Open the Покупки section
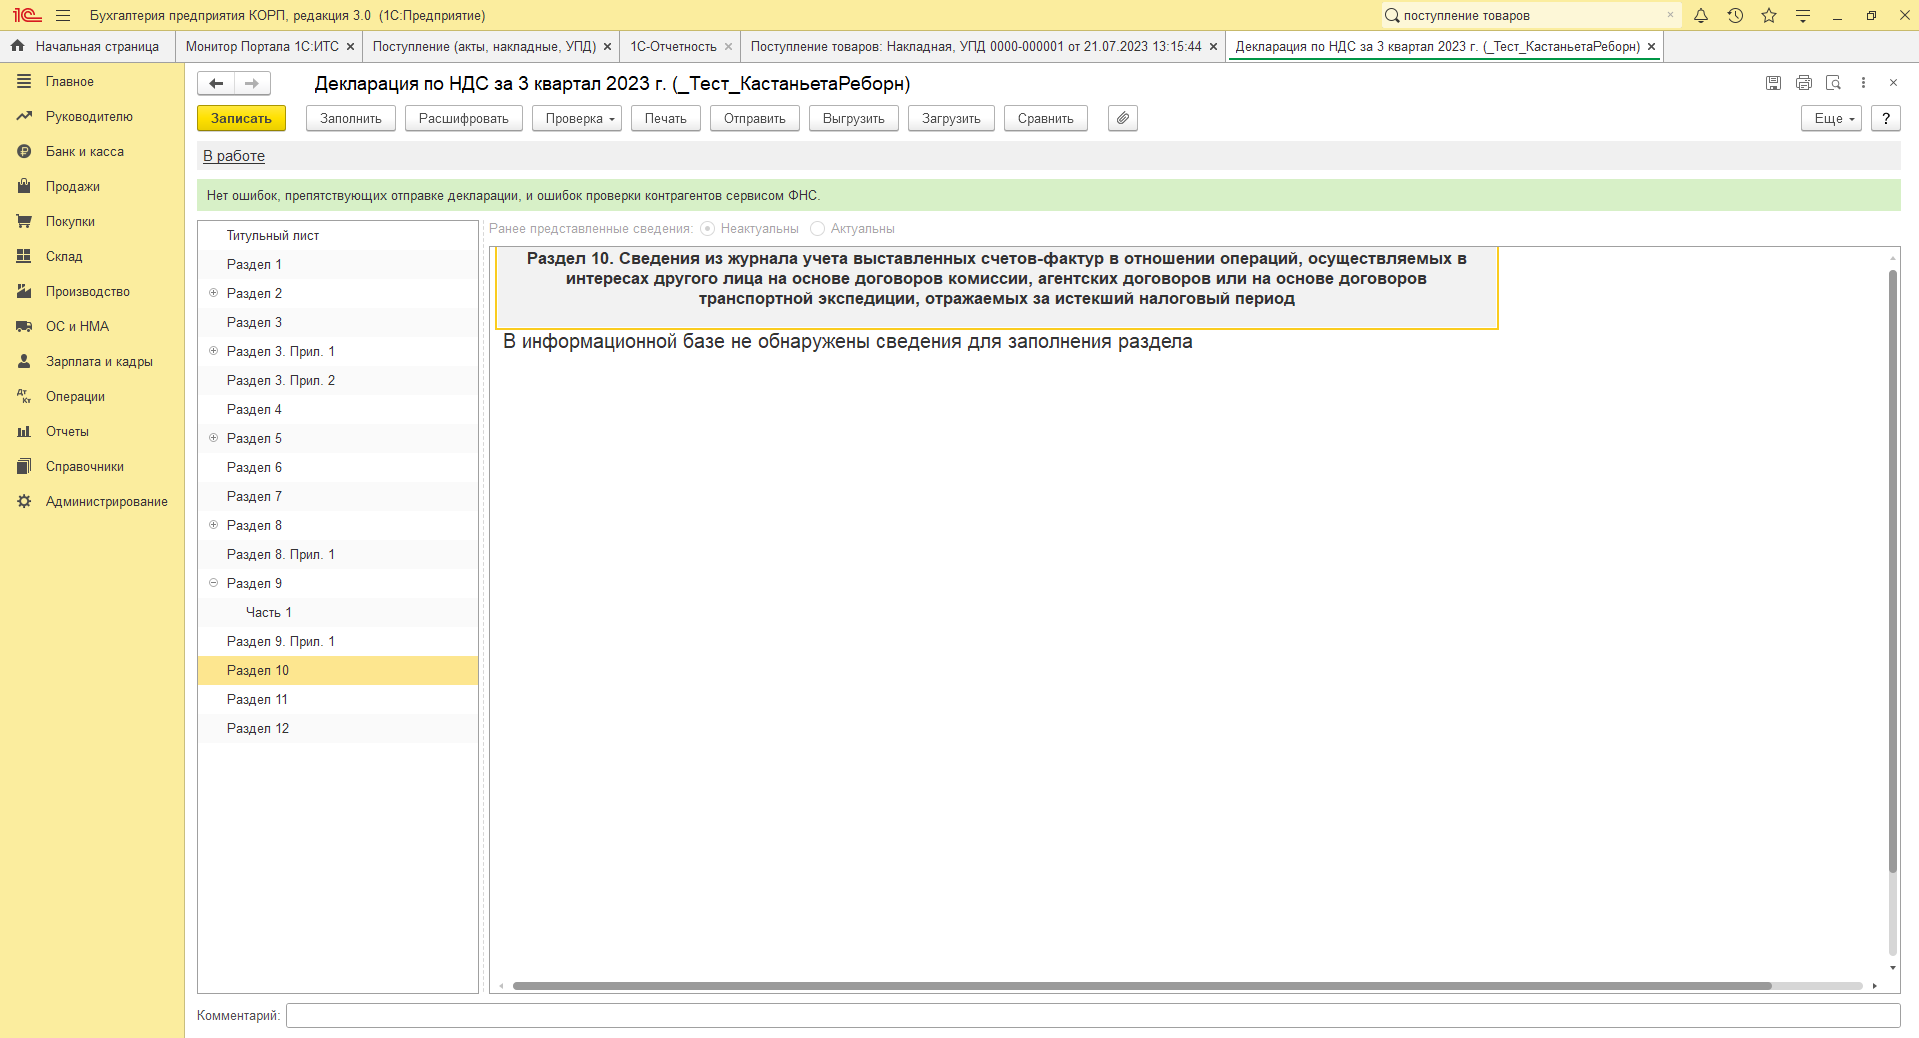1919x1038 pixels. [x=92, y=222]
